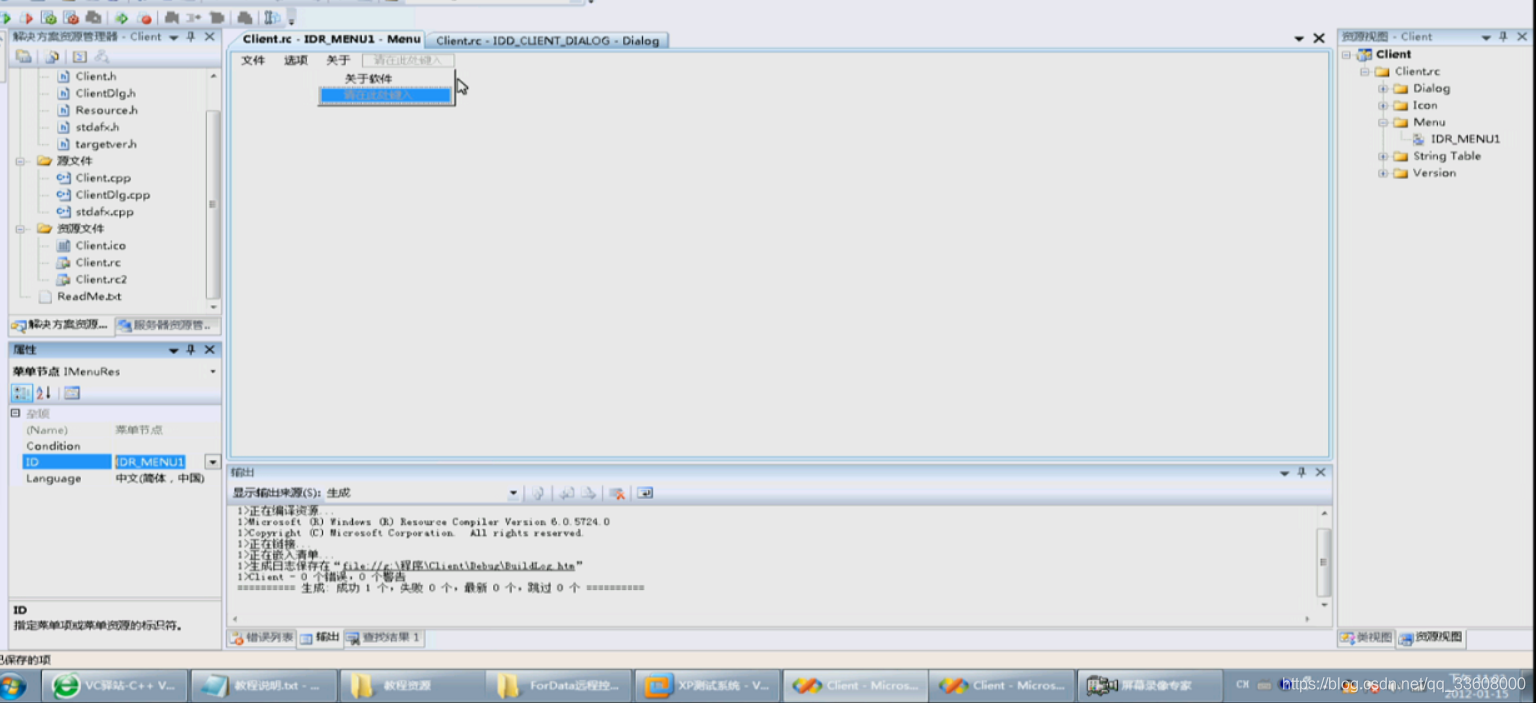This screenshot has width=1536, height=703.
Task: Select Client.rc2 in Solution Explorer
Action: click(101, 279)
